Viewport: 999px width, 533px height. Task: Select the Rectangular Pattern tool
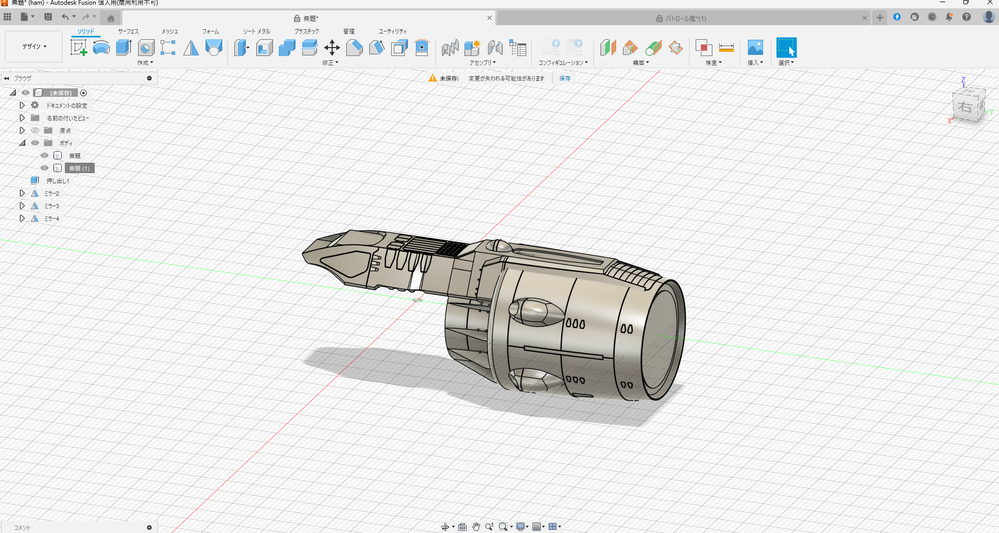pyautogui.click(x=168, y=48)
